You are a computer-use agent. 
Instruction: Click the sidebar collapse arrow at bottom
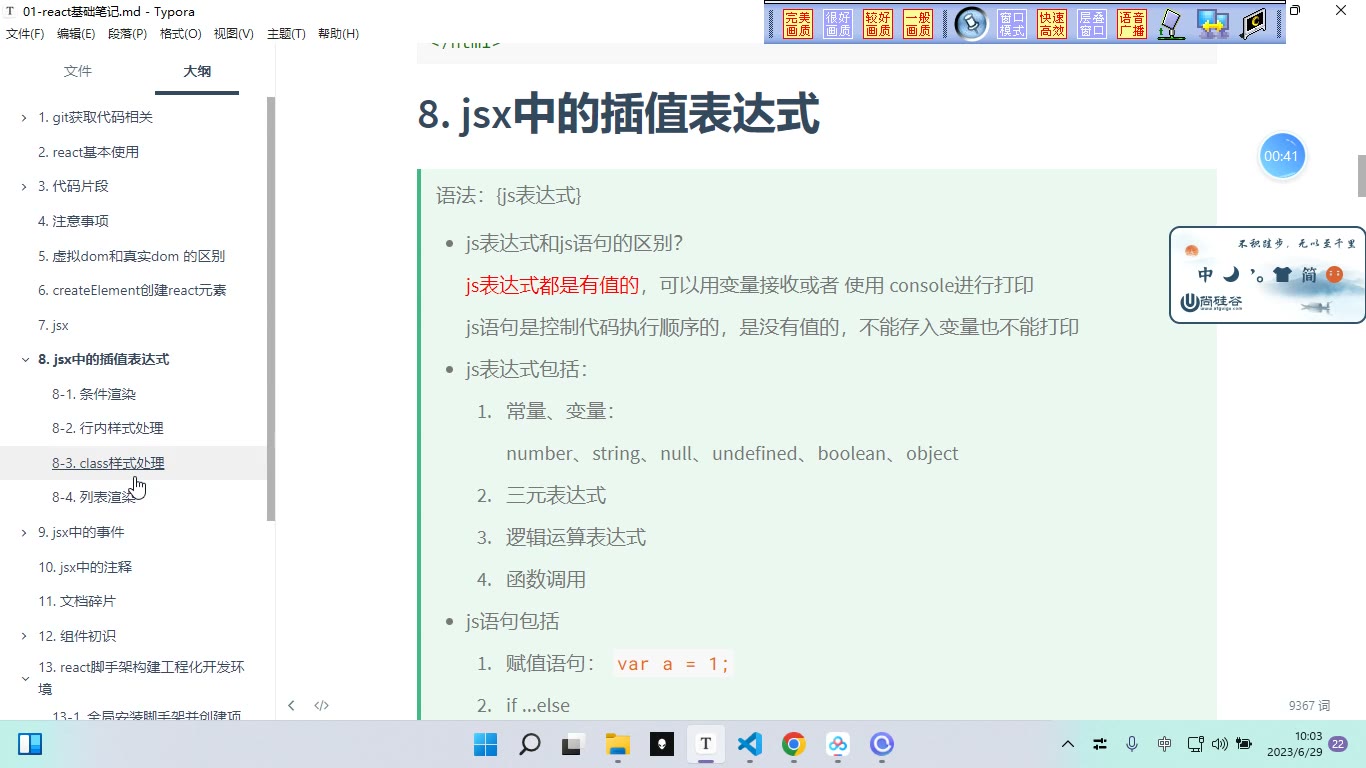pyautogui.click(x=291, y=705)
